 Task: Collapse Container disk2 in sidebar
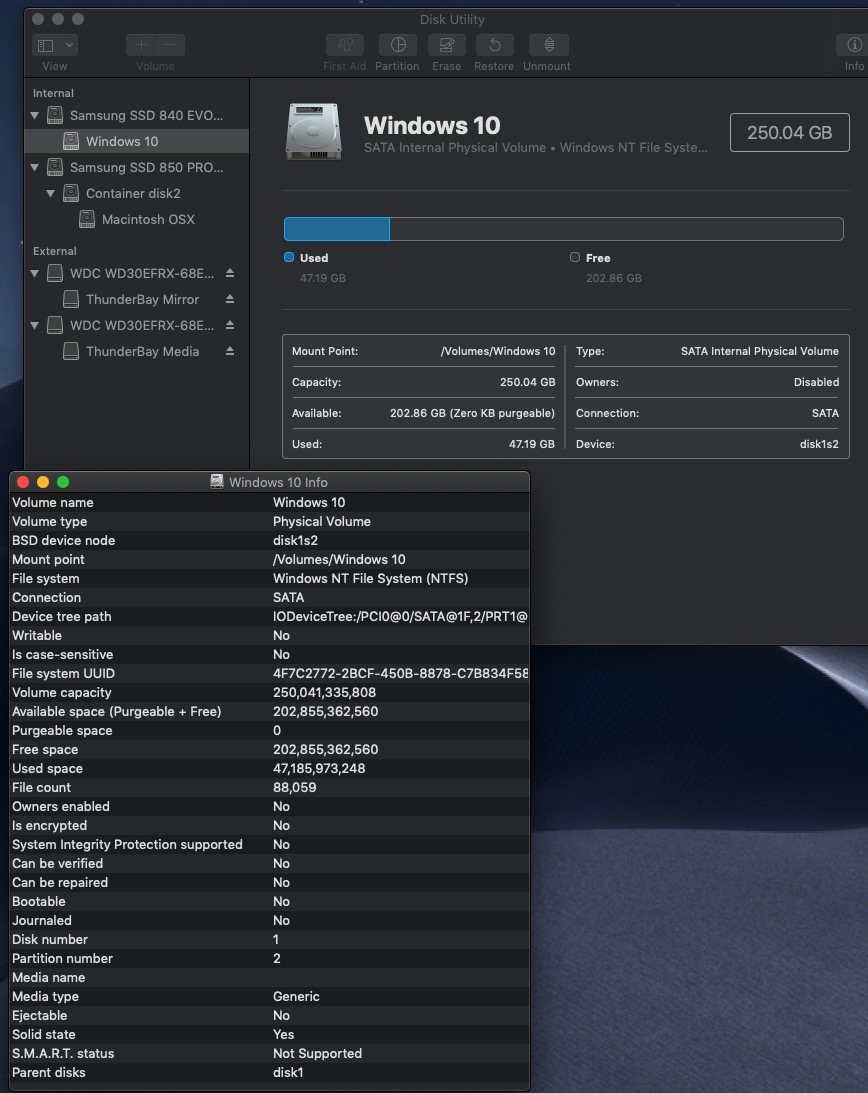(50, 193)
